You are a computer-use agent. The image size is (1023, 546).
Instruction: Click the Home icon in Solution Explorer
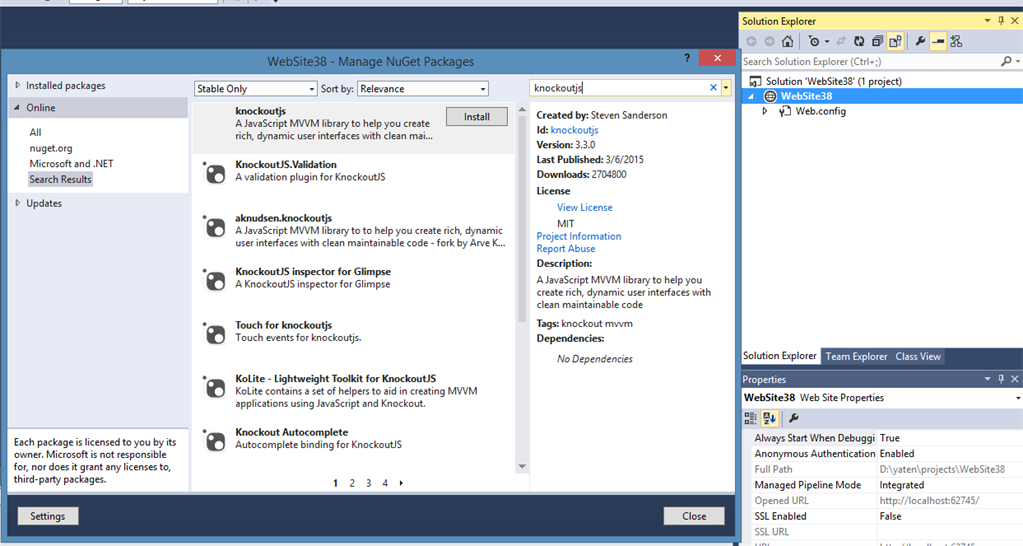click(787, 41)
